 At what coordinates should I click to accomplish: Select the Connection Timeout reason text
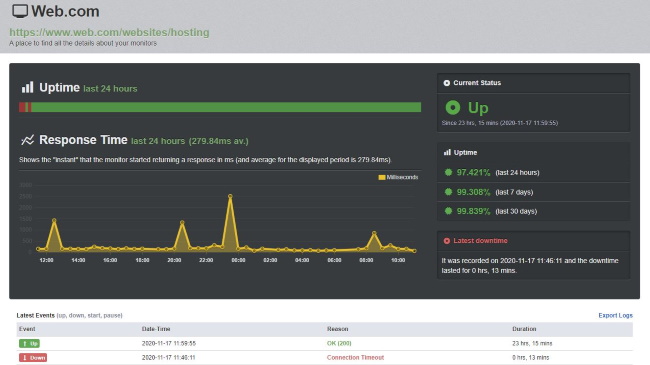355,358
